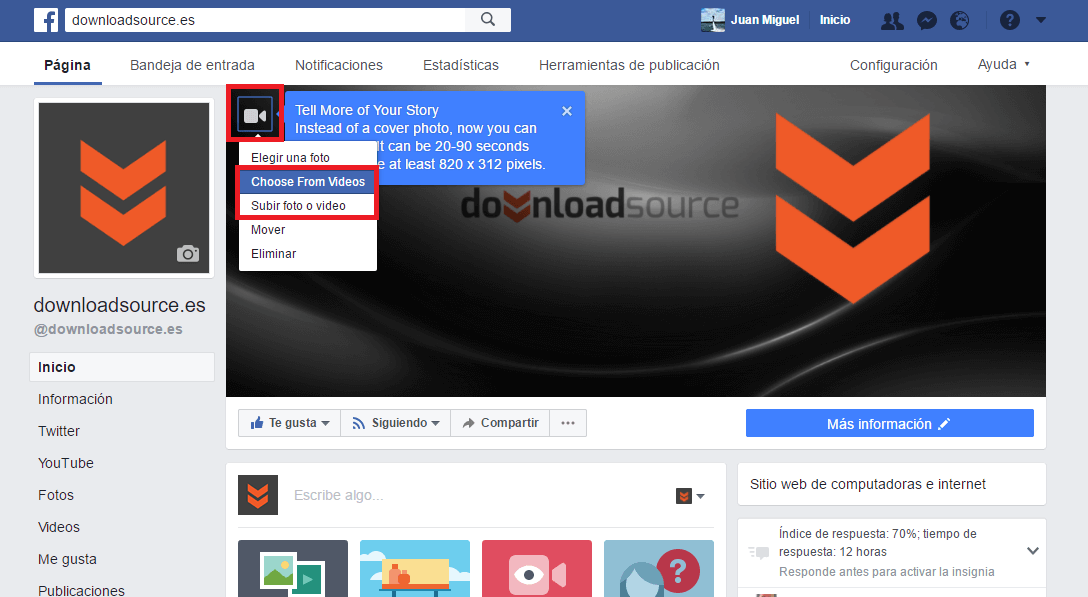Select Mover from cover menu
1088x597 pixels.
click(308, 230)
